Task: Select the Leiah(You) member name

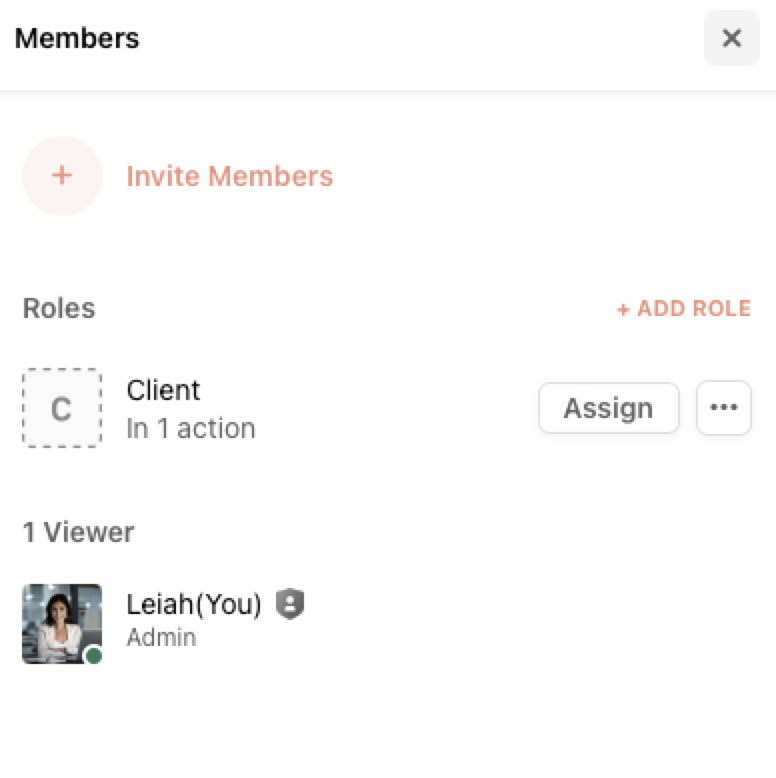Action: tap(194, 604)
